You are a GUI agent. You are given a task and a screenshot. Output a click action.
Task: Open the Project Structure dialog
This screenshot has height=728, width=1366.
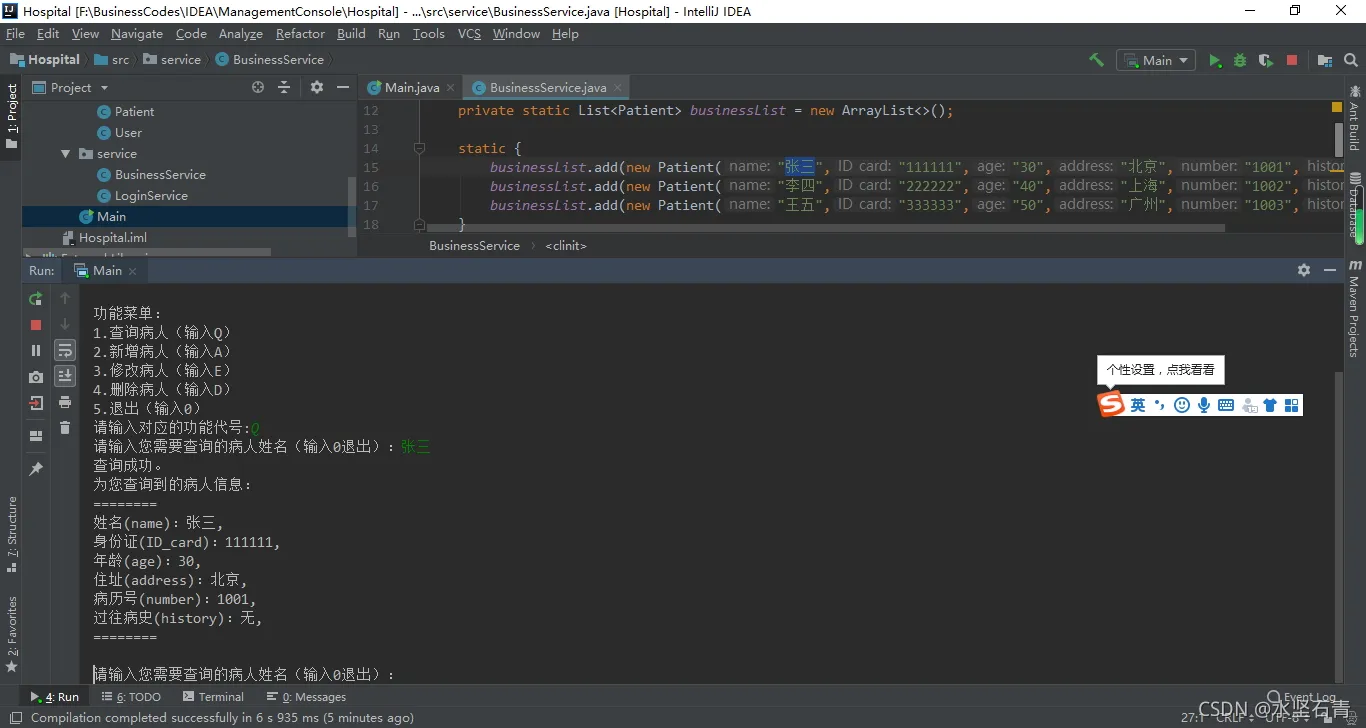point(1325,60)
